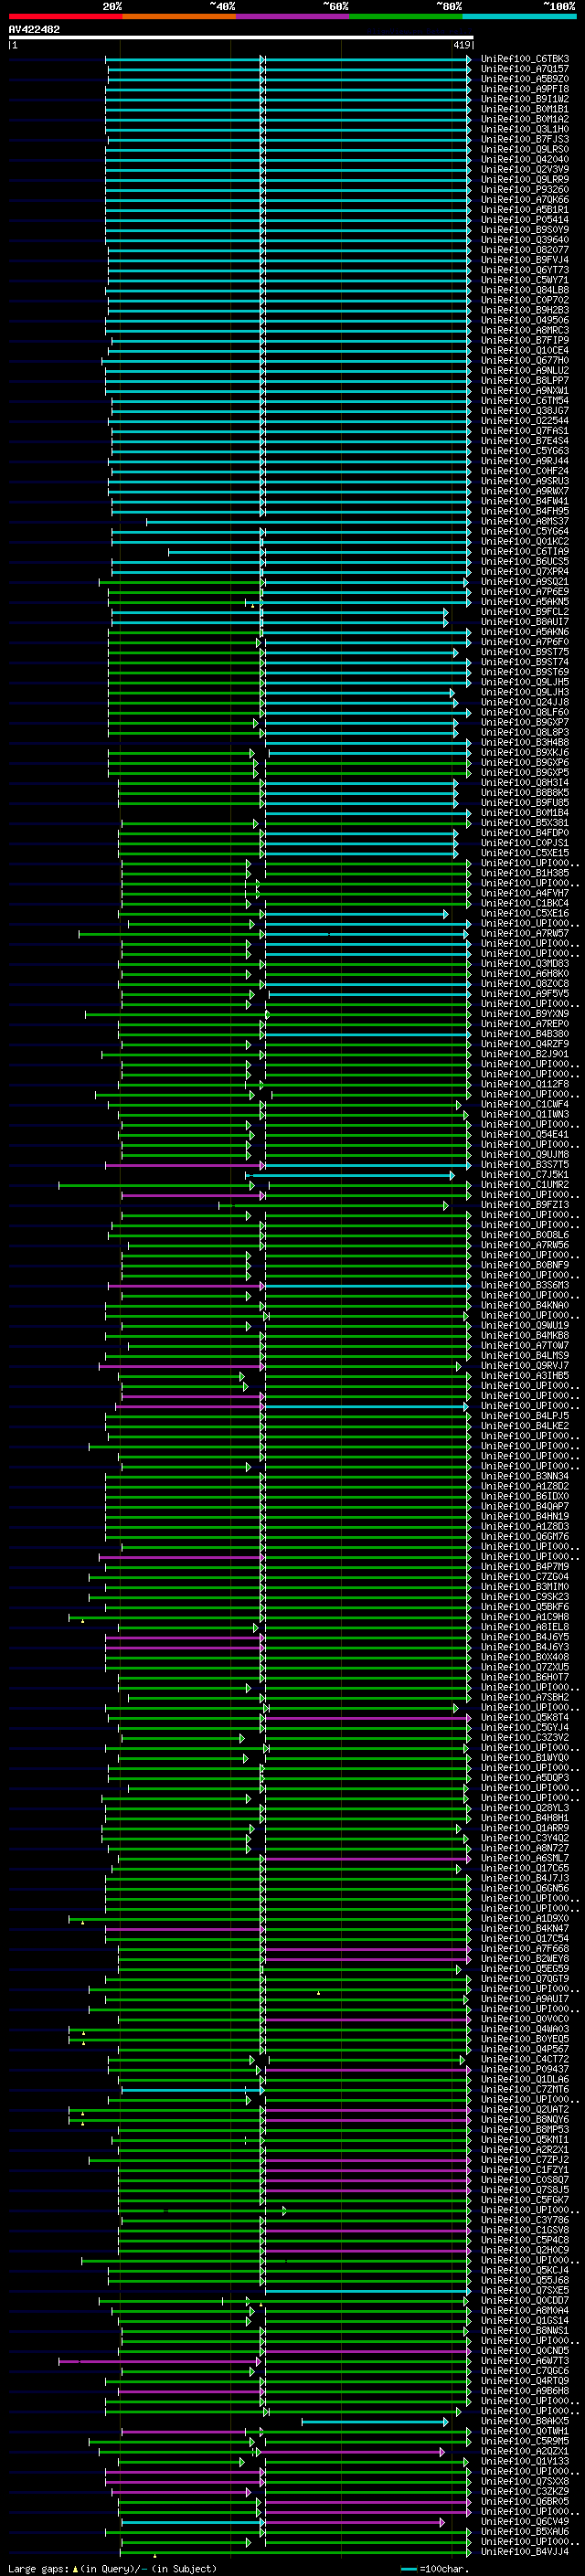Select label UniRef100_A9F5V5
The height and width of the screenshot is (2576, 585).
525,994
